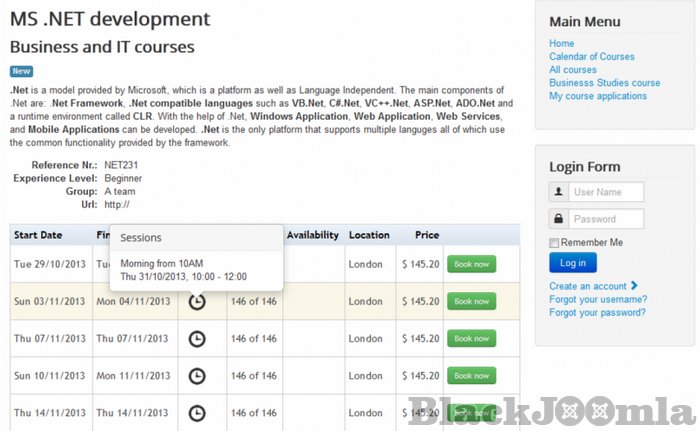Click the blue New badge
This screenshot has width=700, height=431.
(22, 71)
